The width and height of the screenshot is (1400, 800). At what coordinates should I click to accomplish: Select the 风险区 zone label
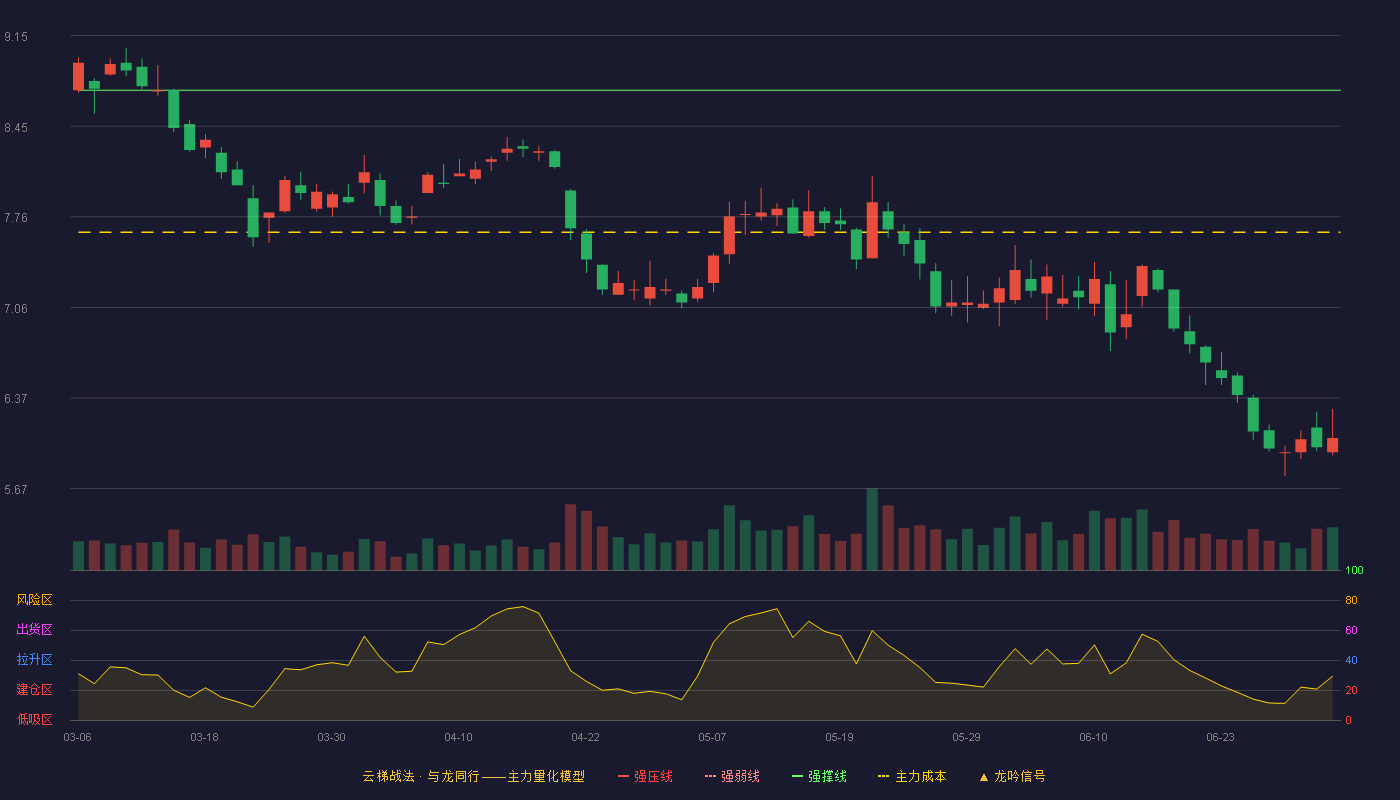click(x=34, y=600)
